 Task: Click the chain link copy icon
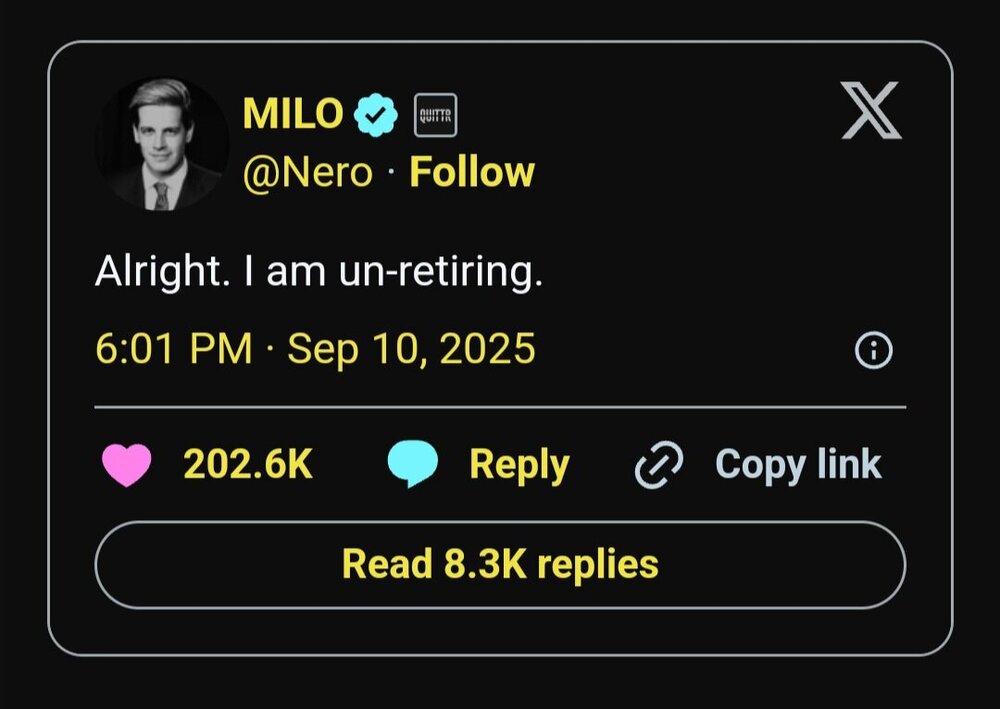point(659,465)
